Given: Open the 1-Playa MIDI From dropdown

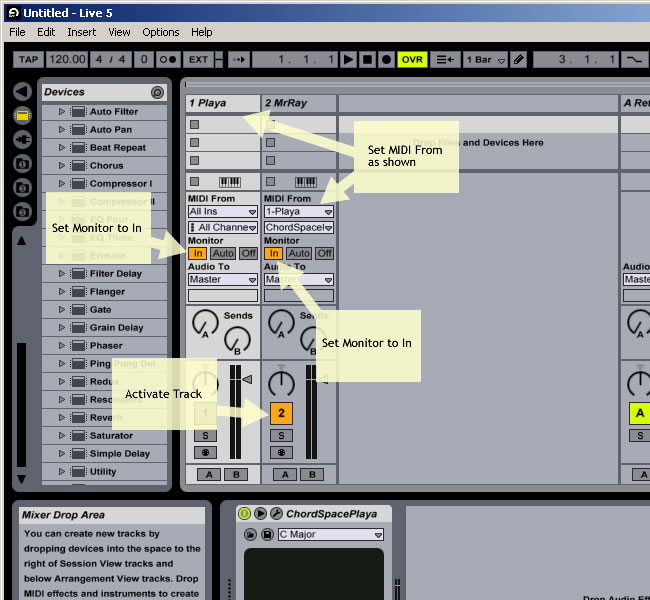Looking at the screenshot, I should coord(299,211).
